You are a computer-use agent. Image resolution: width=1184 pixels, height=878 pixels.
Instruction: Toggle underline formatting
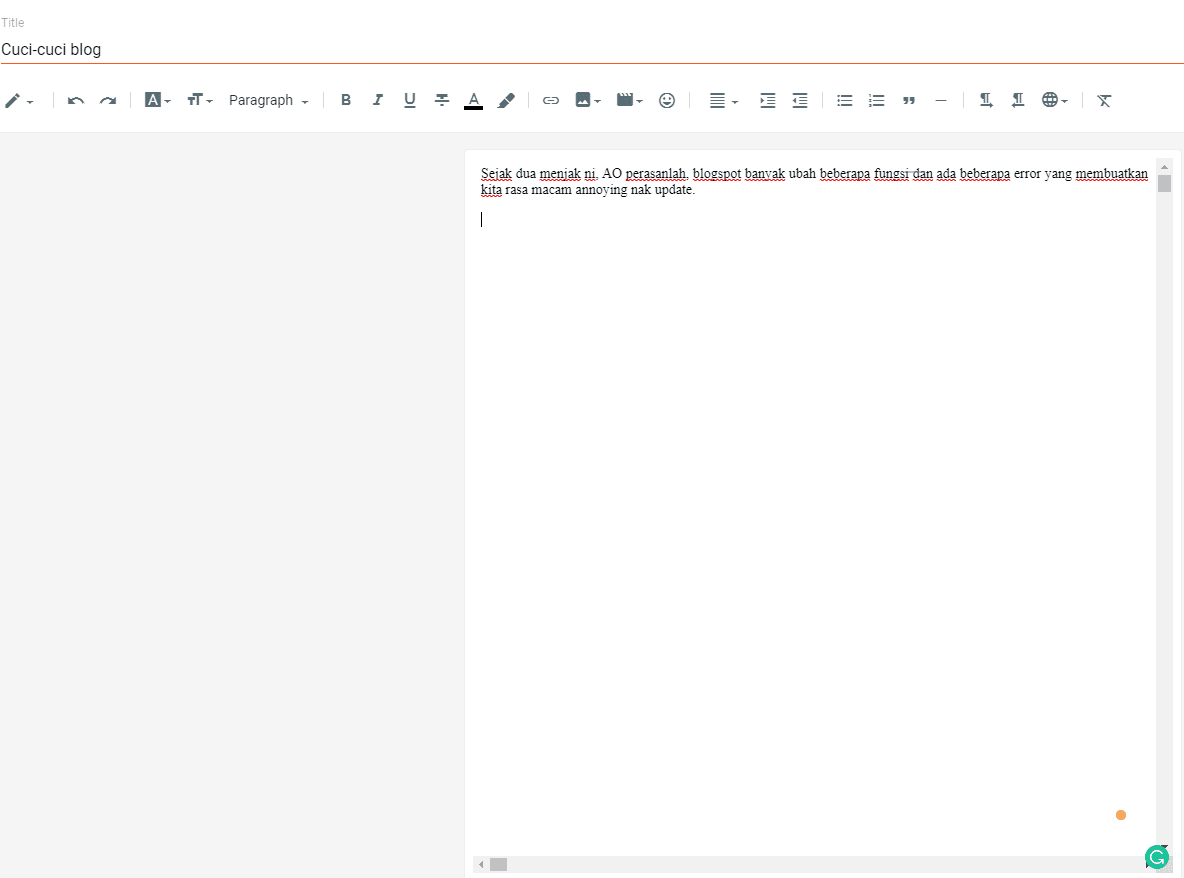pyautogui.click(x=409, y=100)
